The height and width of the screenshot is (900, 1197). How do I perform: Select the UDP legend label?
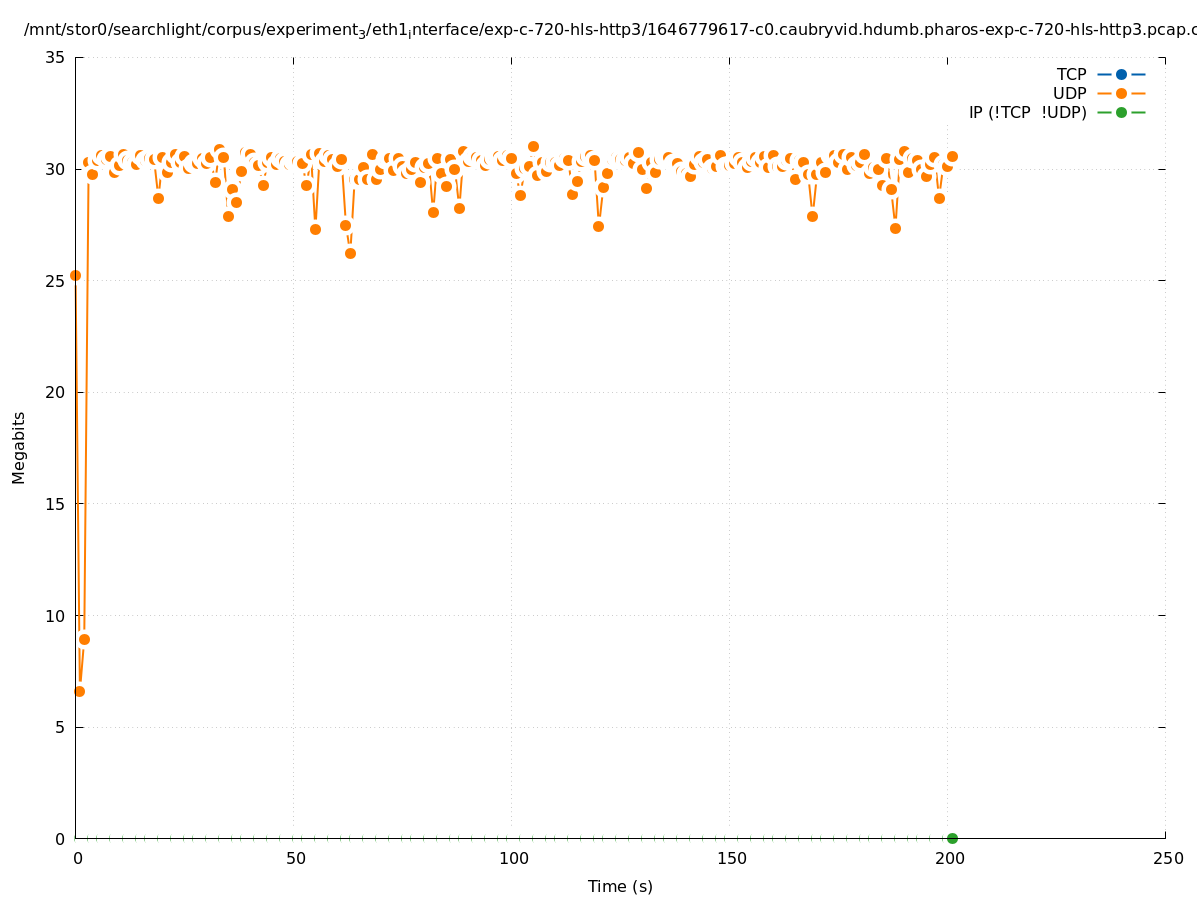(x=1069, y=93)
